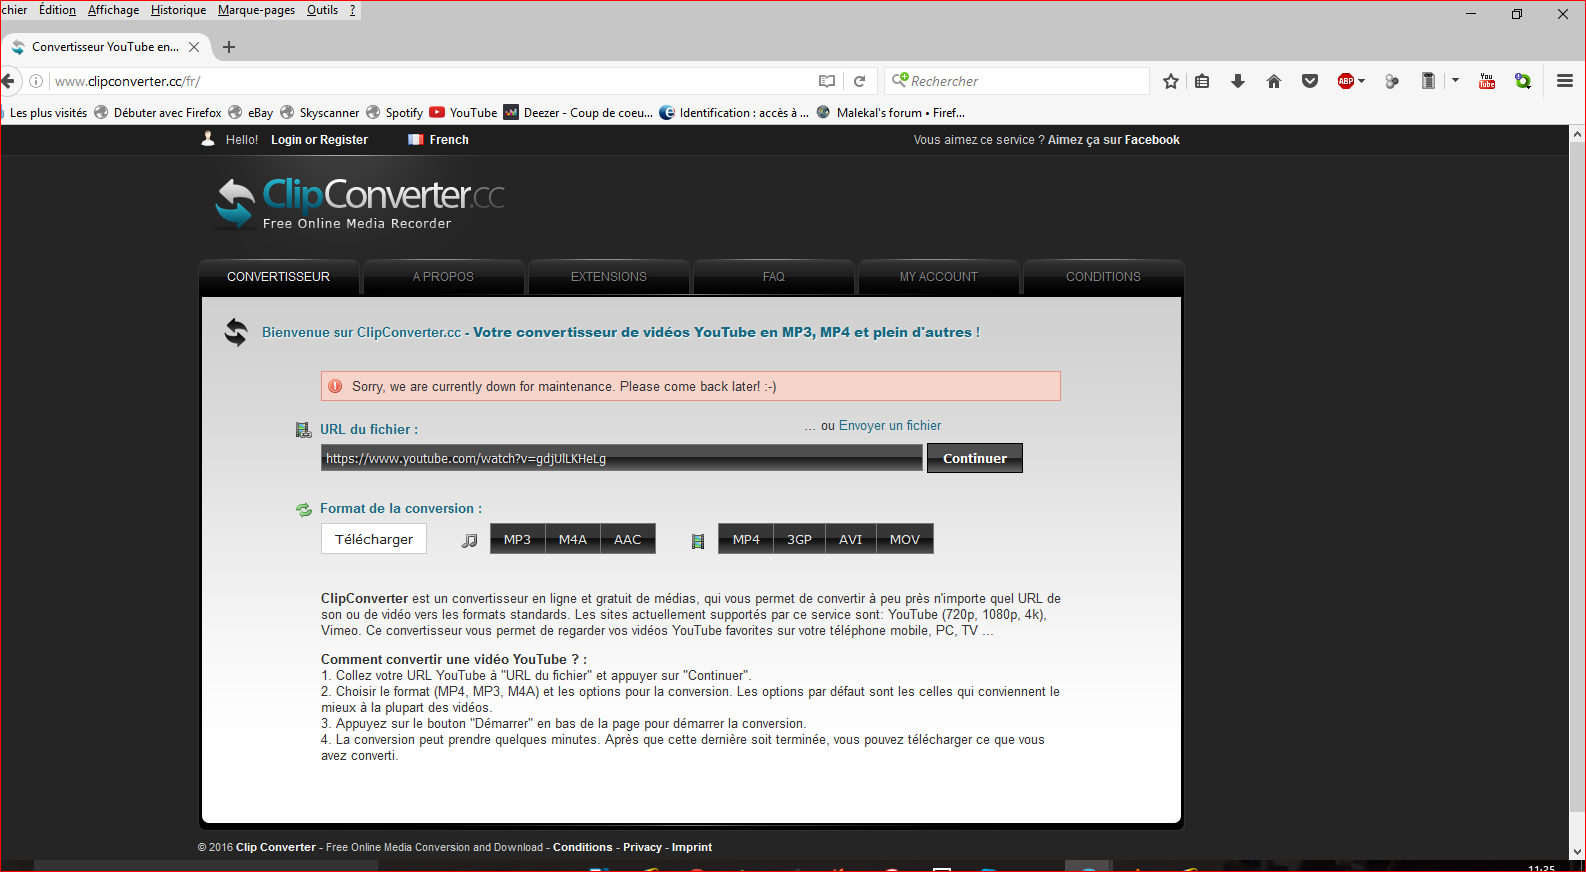This screenshot has height=872, width=1586.
Task: Open the Identification : accès à bookmark
Action: click(735, 113)
